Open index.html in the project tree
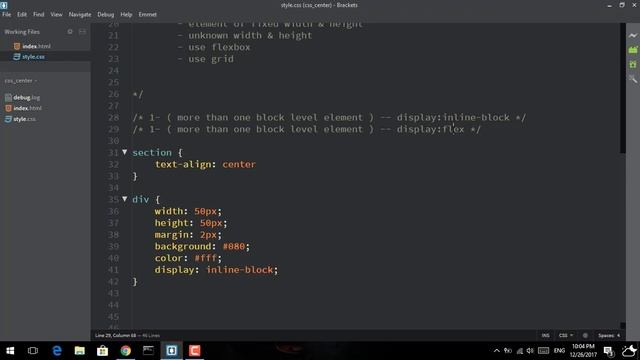Viewport: 640px width, 360px height. tap(27, 108)
